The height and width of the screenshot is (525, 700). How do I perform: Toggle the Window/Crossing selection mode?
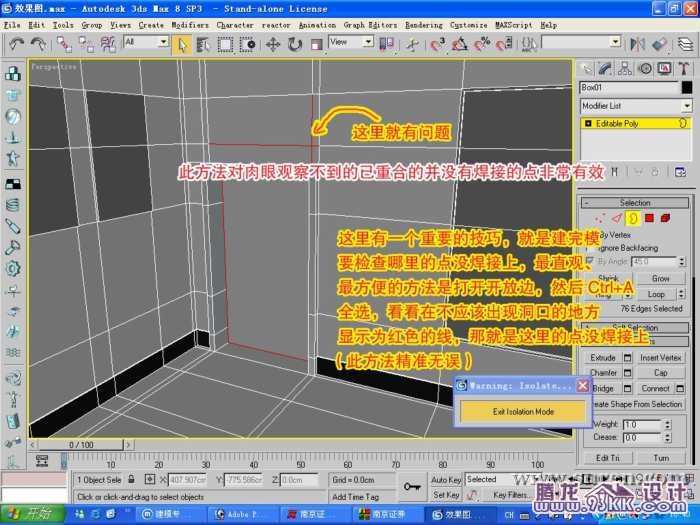coord(247,45)
